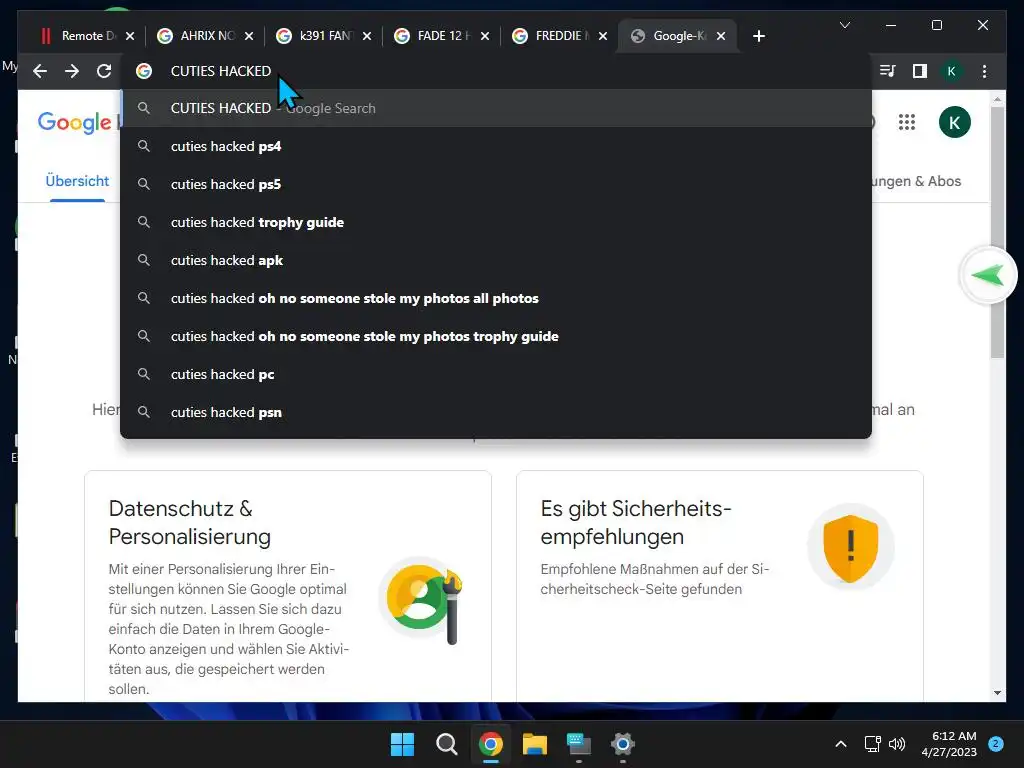Open the Windows Start menu

coord(402,744)
